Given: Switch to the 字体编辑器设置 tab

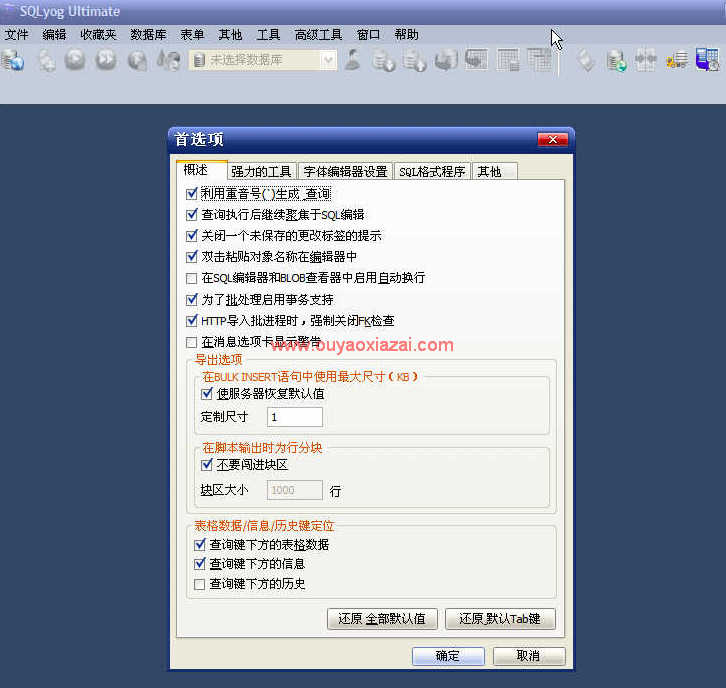Looking at the screenshot, I should (345, 171).
